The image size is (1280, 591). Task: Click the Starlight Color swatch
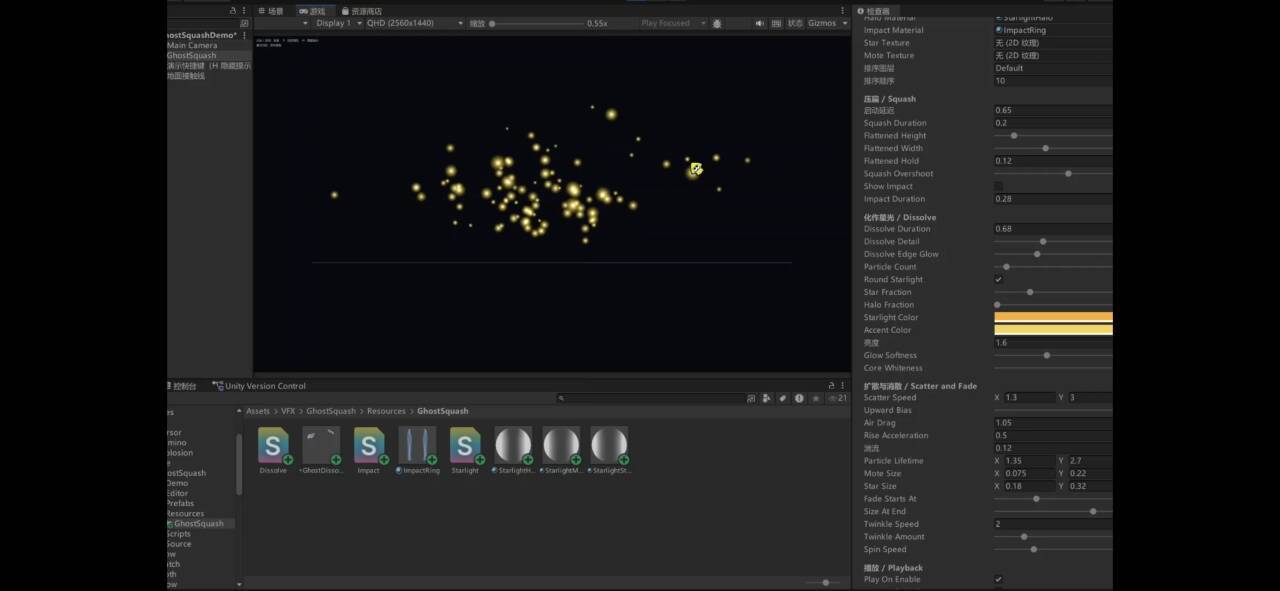1053,317
